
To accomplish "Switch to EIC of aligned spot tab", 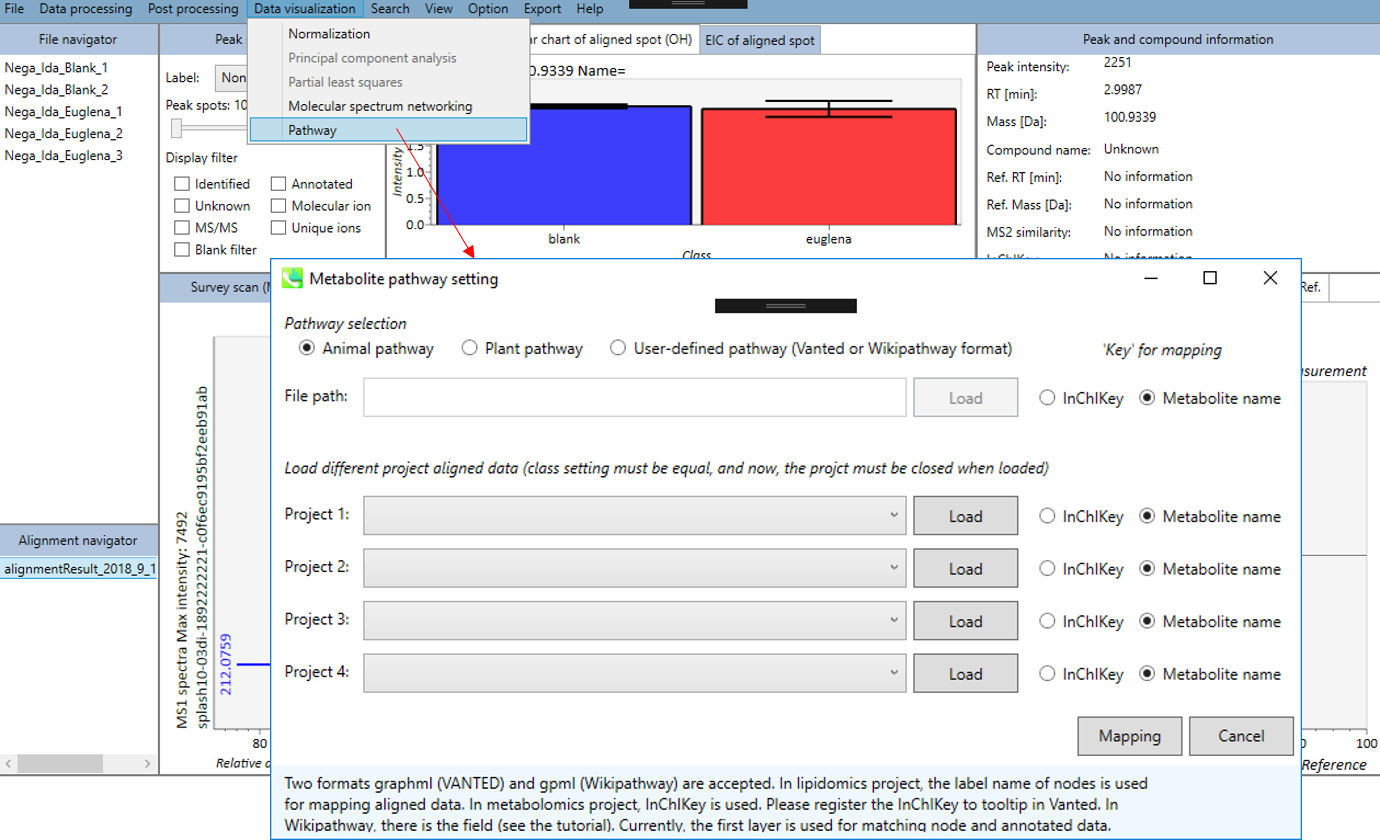I will pyautogui.click(x=759, y=40).
